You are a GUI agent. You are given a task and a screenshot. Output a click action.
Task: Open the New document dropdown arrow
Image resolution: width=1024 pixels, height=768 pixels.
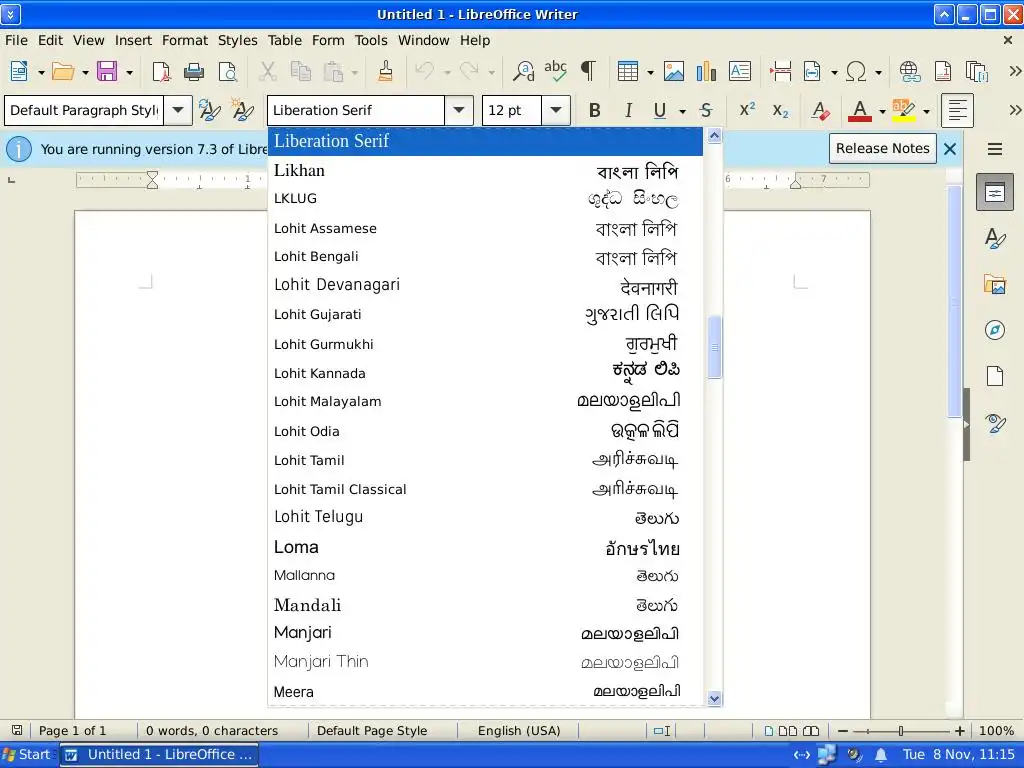point(40,72)
